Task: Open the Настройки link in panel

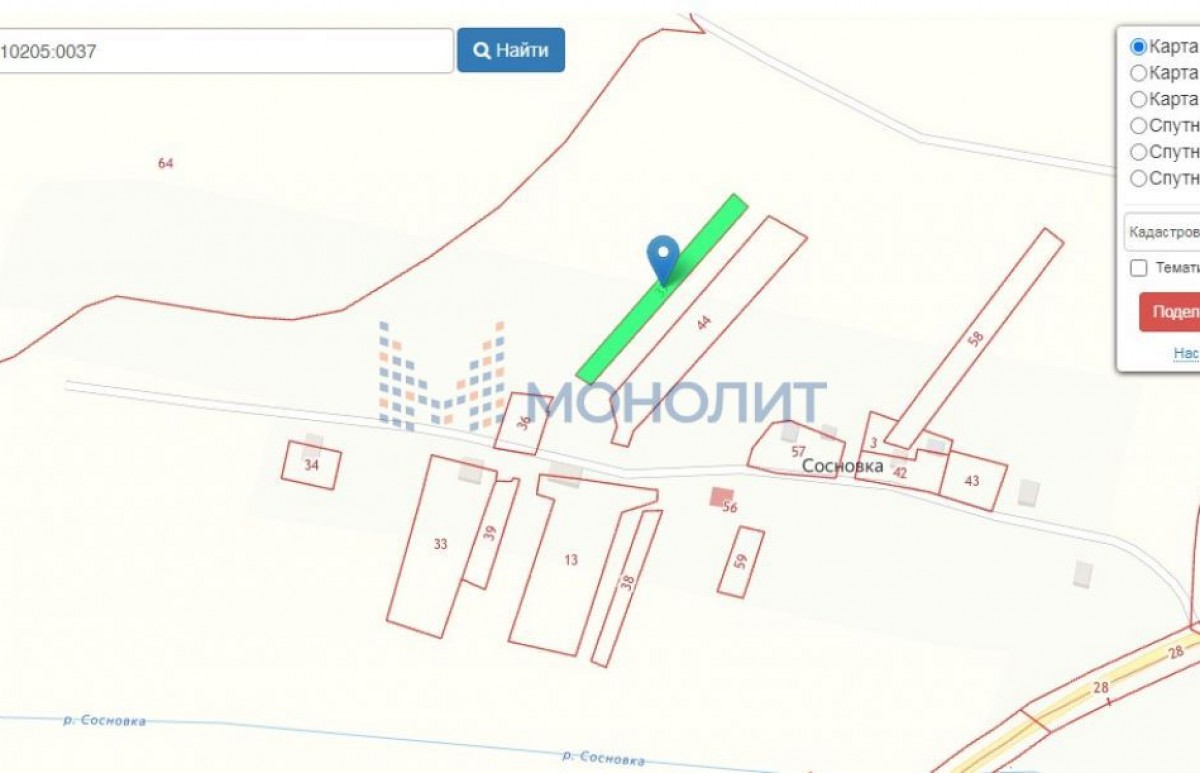Action: (x=1186, y=353)
